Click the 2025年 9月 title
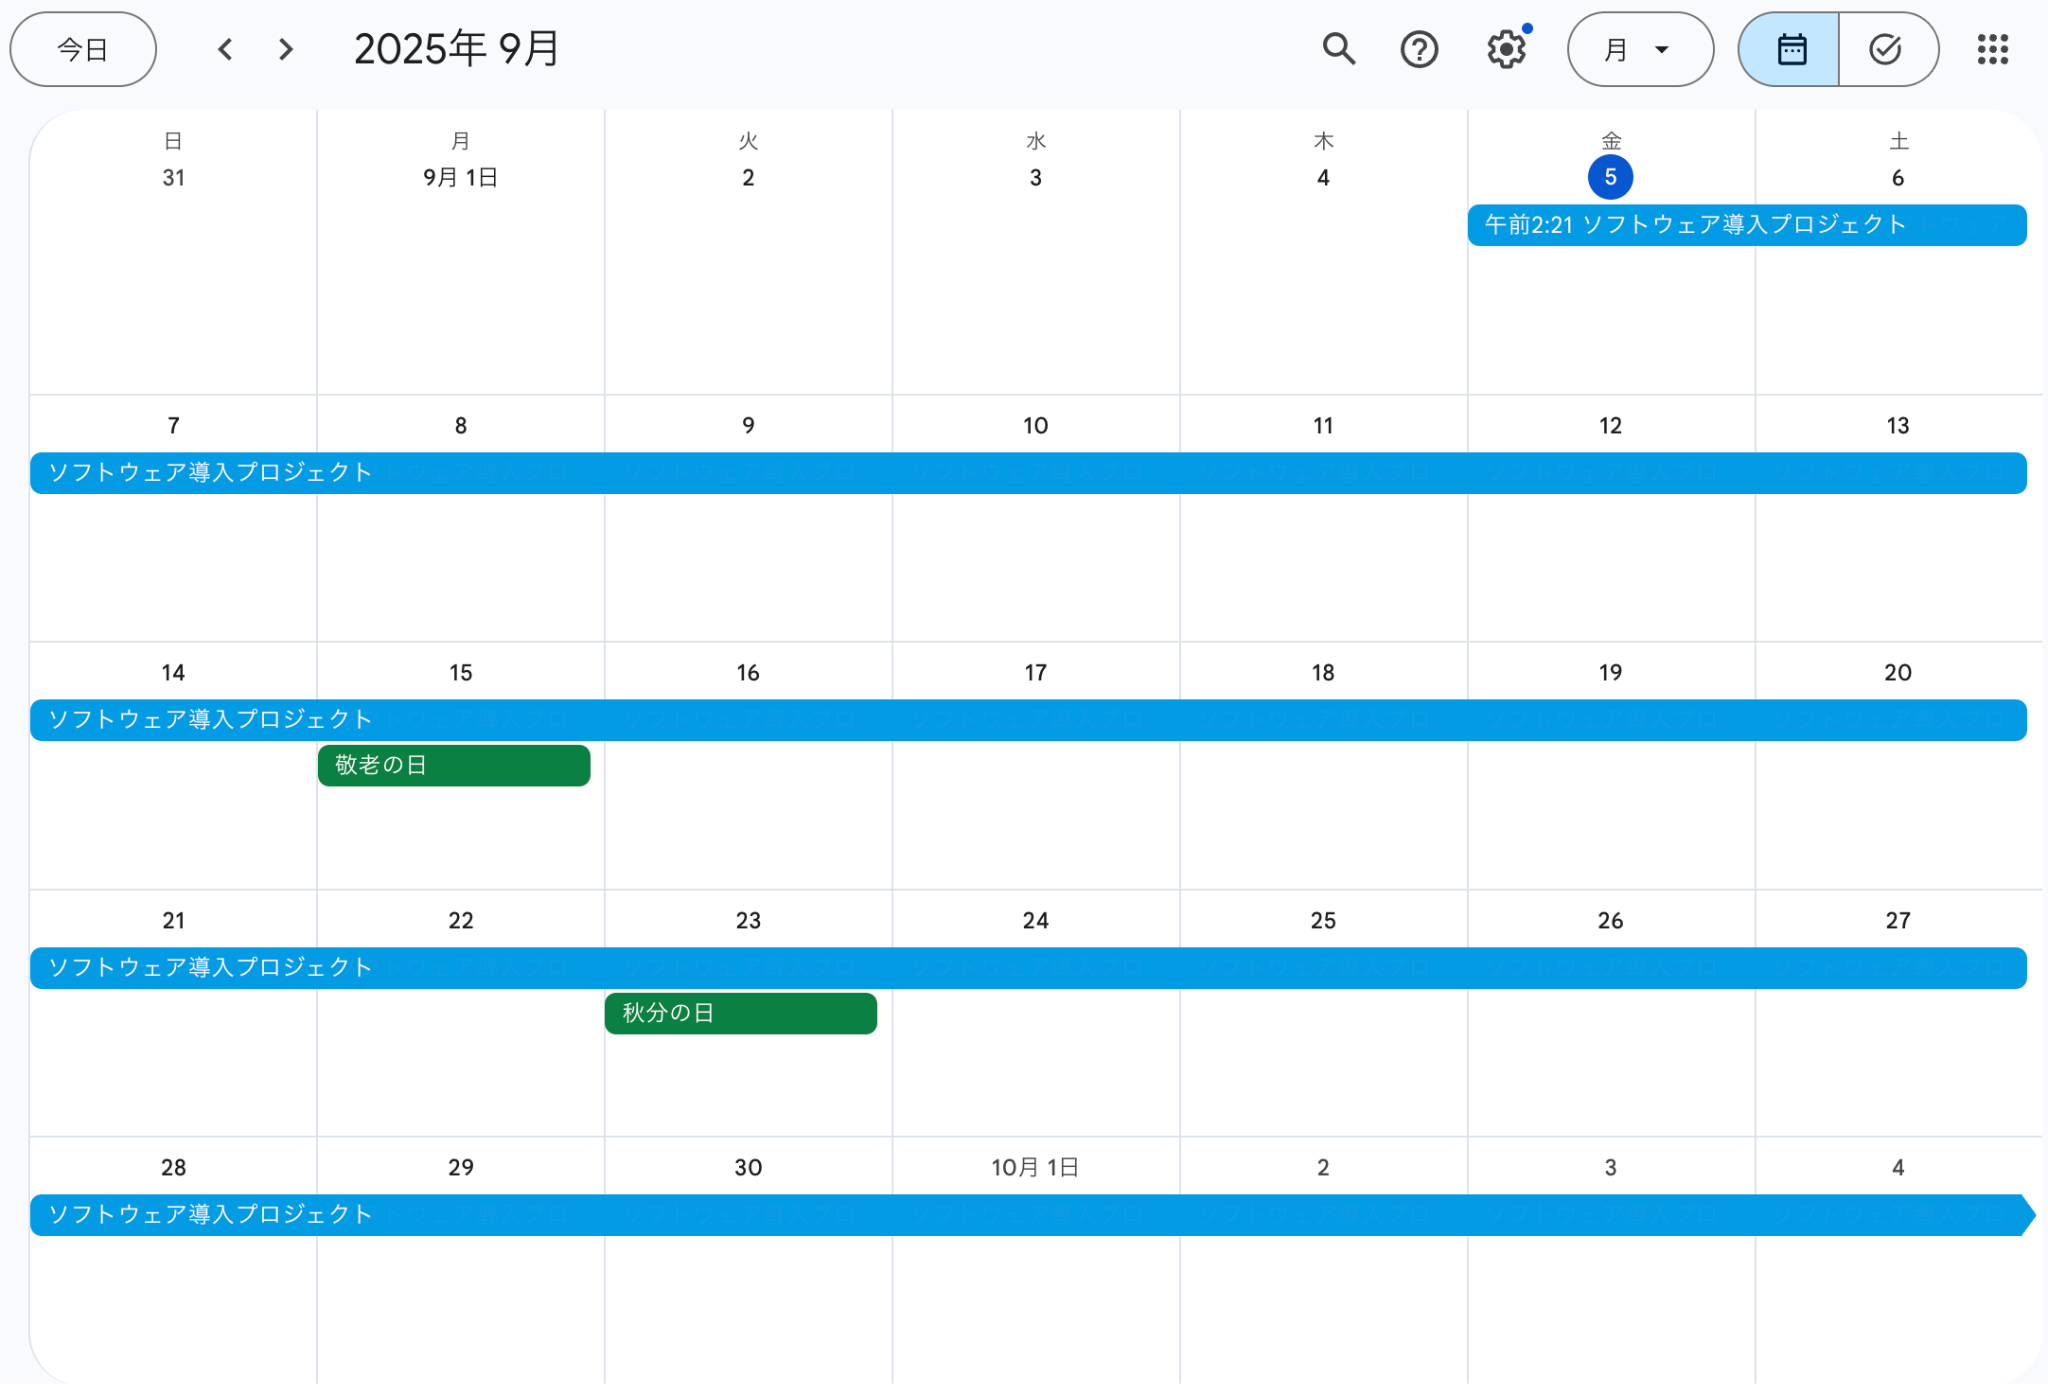The height and width of the screenshot is (1384, 2048). [457, 49]
